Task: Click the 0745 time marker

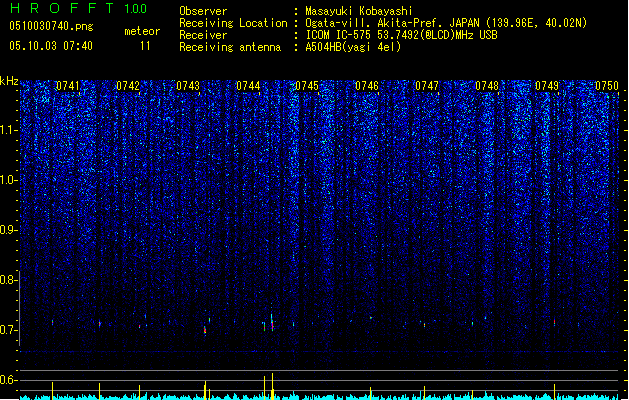Action: point(307,86)
